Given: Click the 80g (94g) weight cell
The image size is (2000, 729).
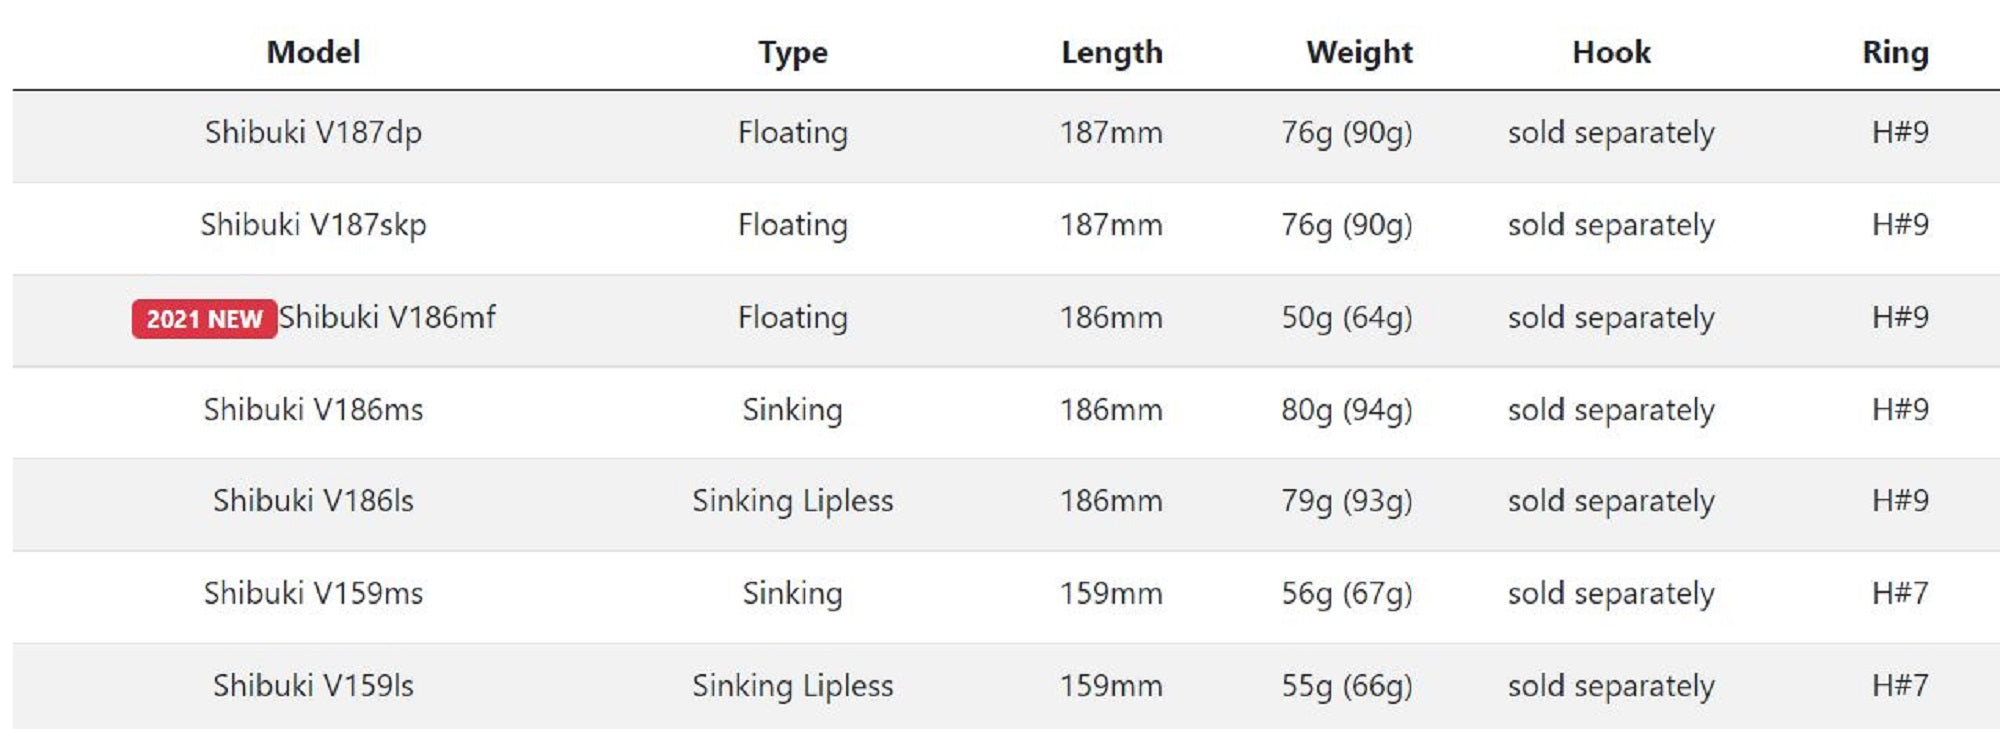Looking at the screenshot, I should coord(1347,409).
